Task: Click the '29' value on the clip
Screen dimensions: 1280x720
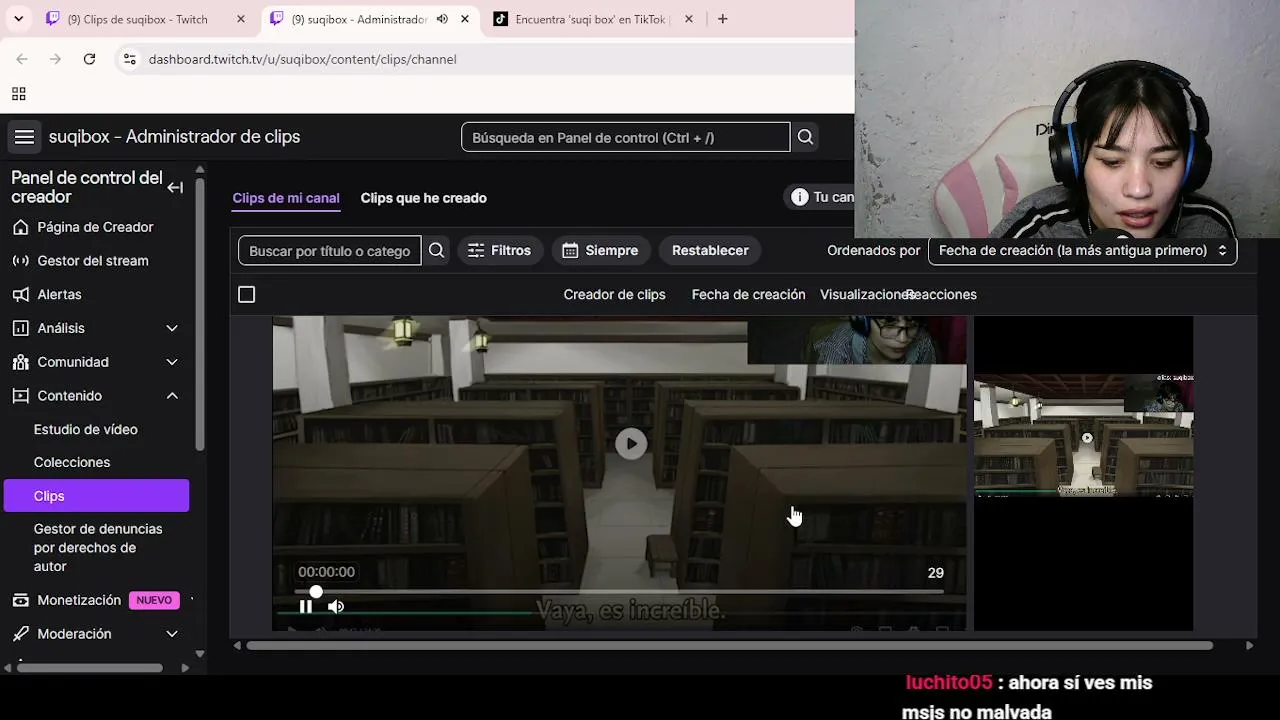Action: [x=935, y=573]
